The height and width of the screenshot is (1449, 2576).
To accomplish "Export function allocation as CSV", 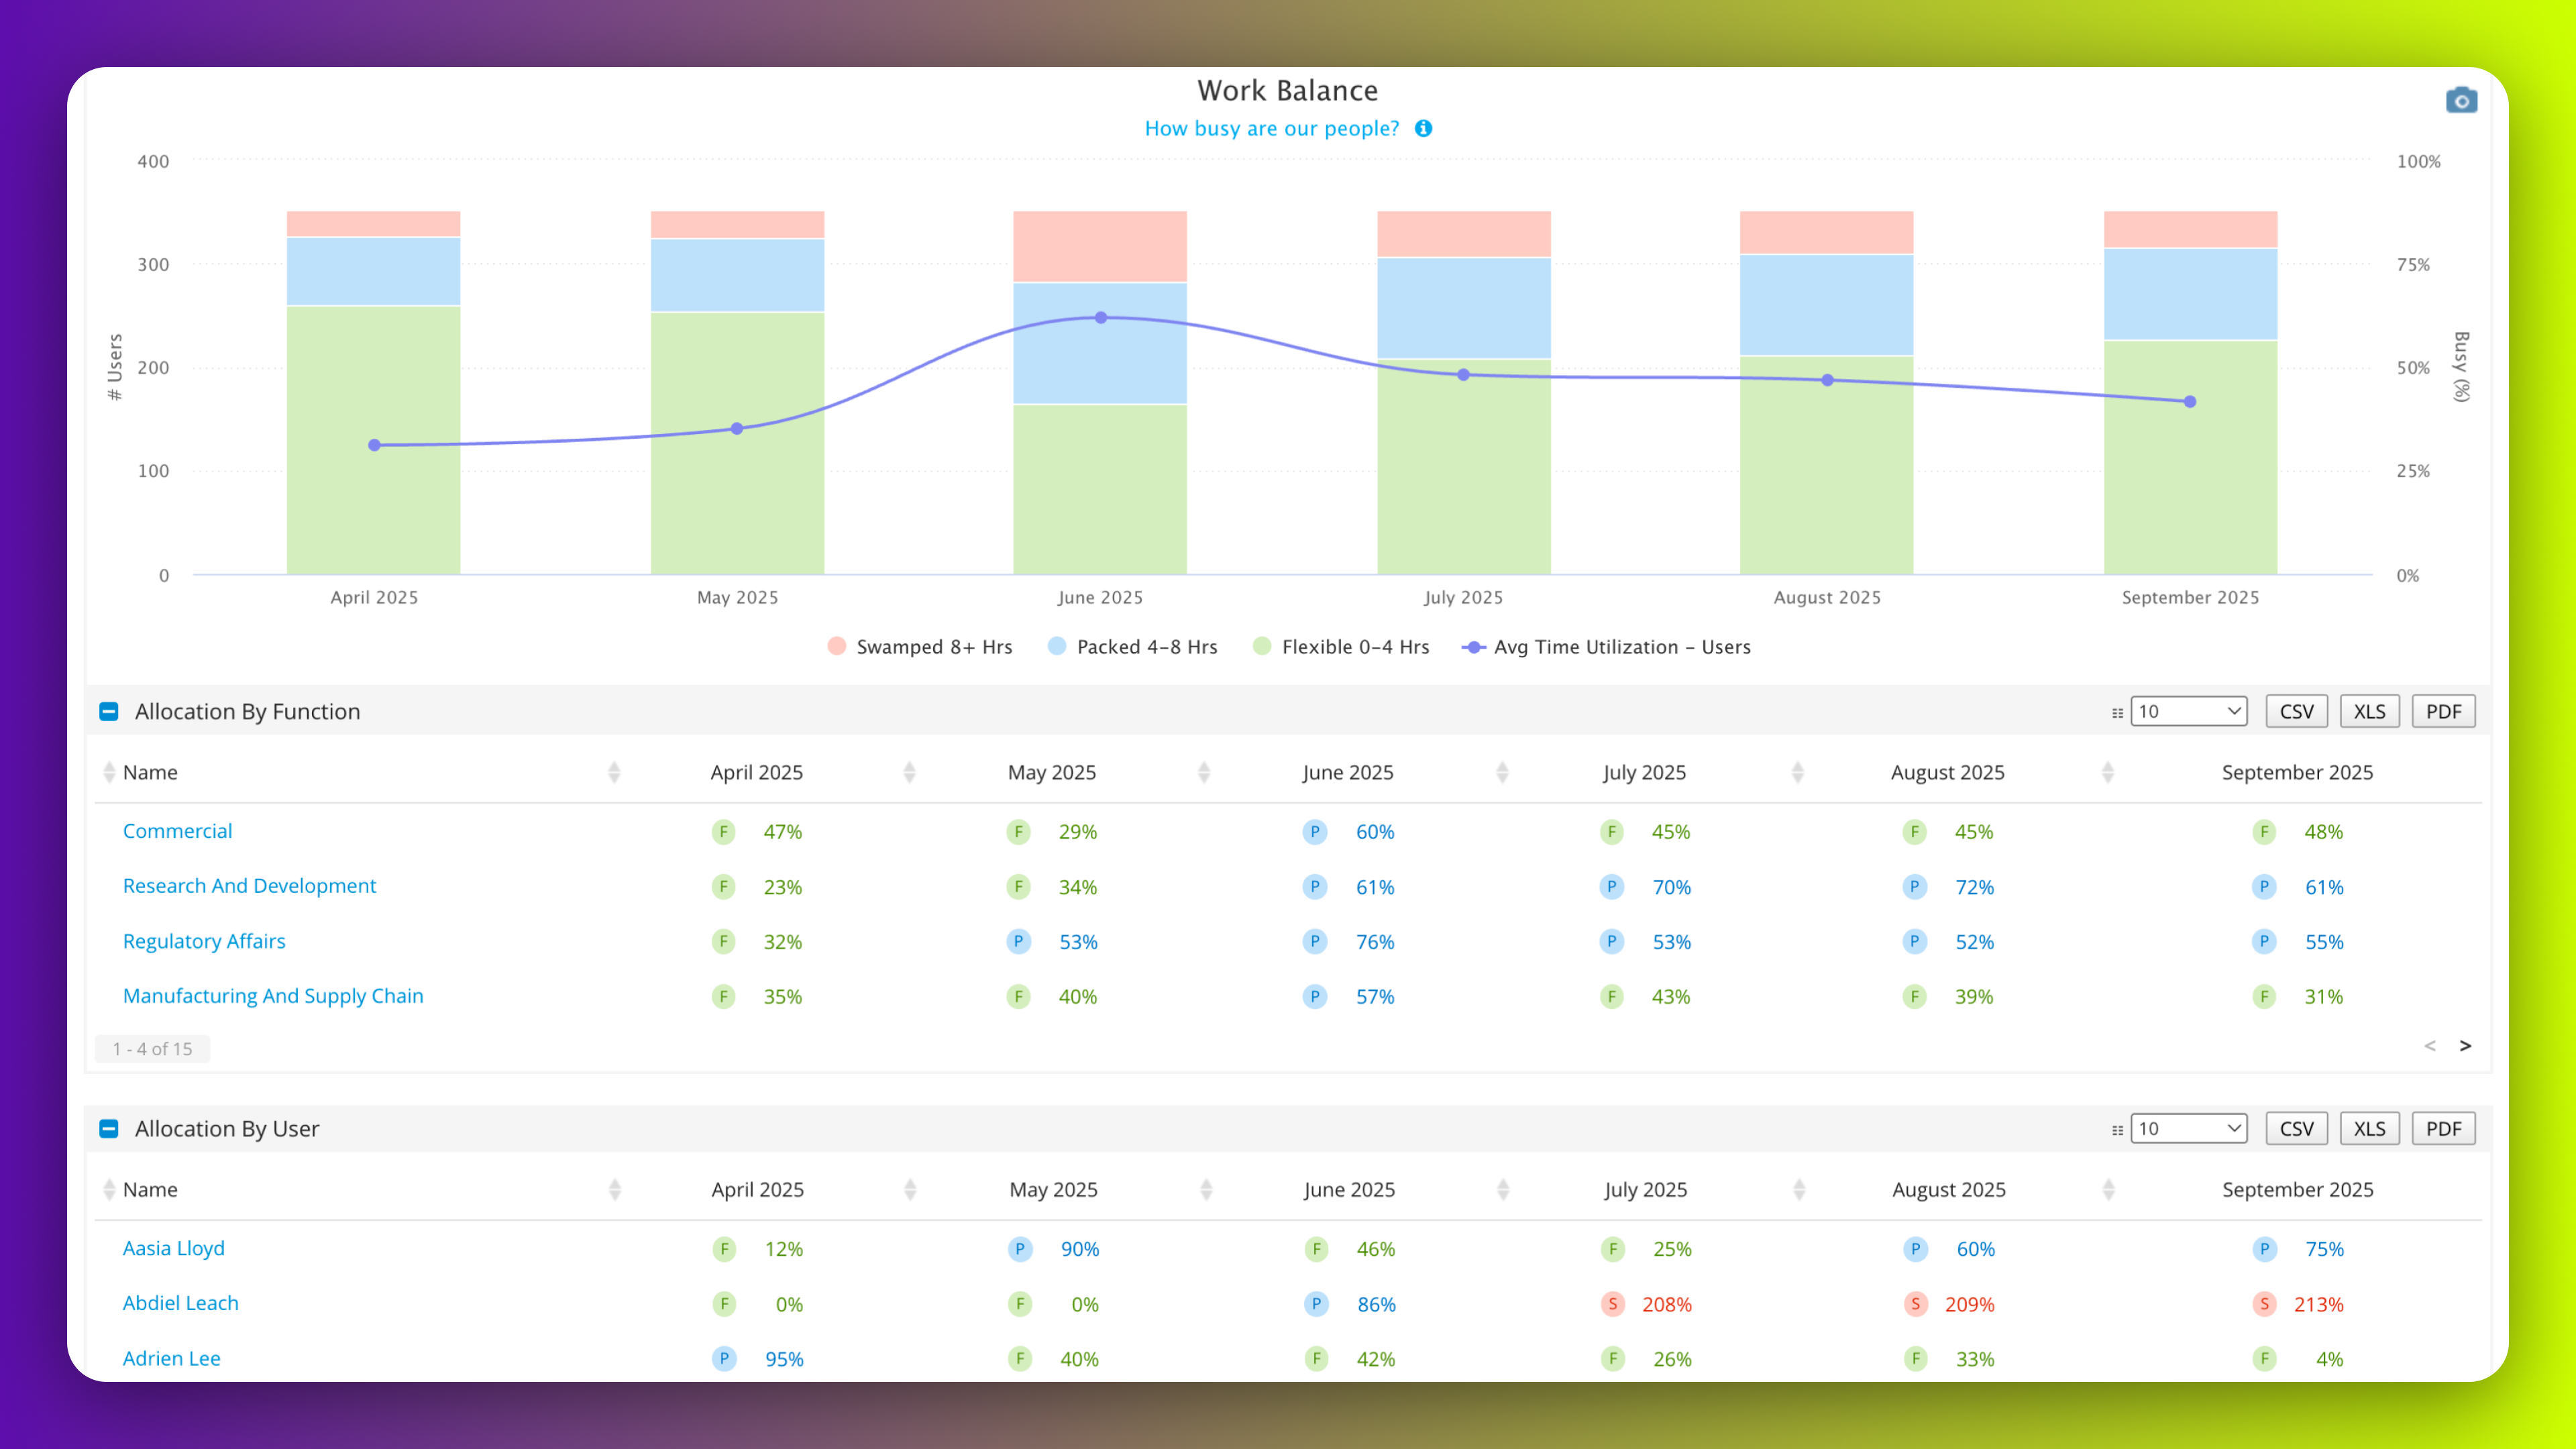I will pyautogui.click(x=2296, y=711).
